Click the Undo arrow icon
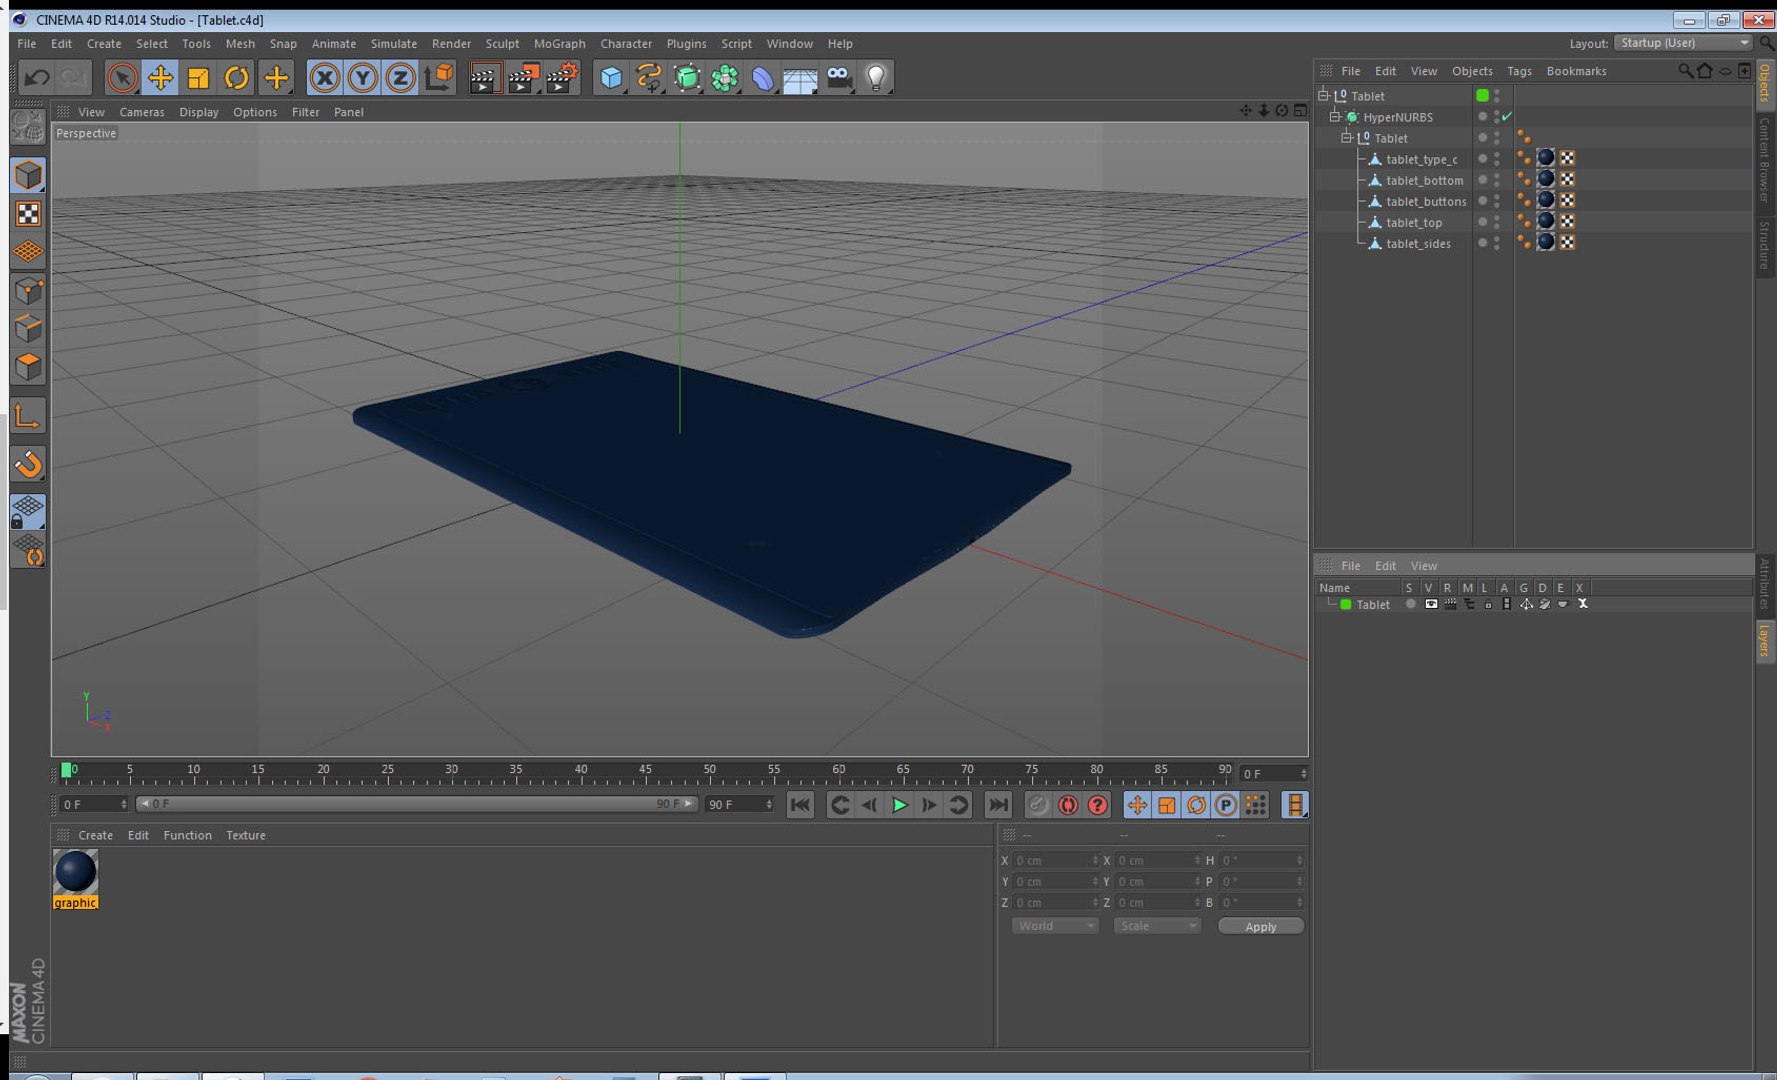This screenshot has width=1777, height=1080. pyautogui.click(x=37, y=77)
